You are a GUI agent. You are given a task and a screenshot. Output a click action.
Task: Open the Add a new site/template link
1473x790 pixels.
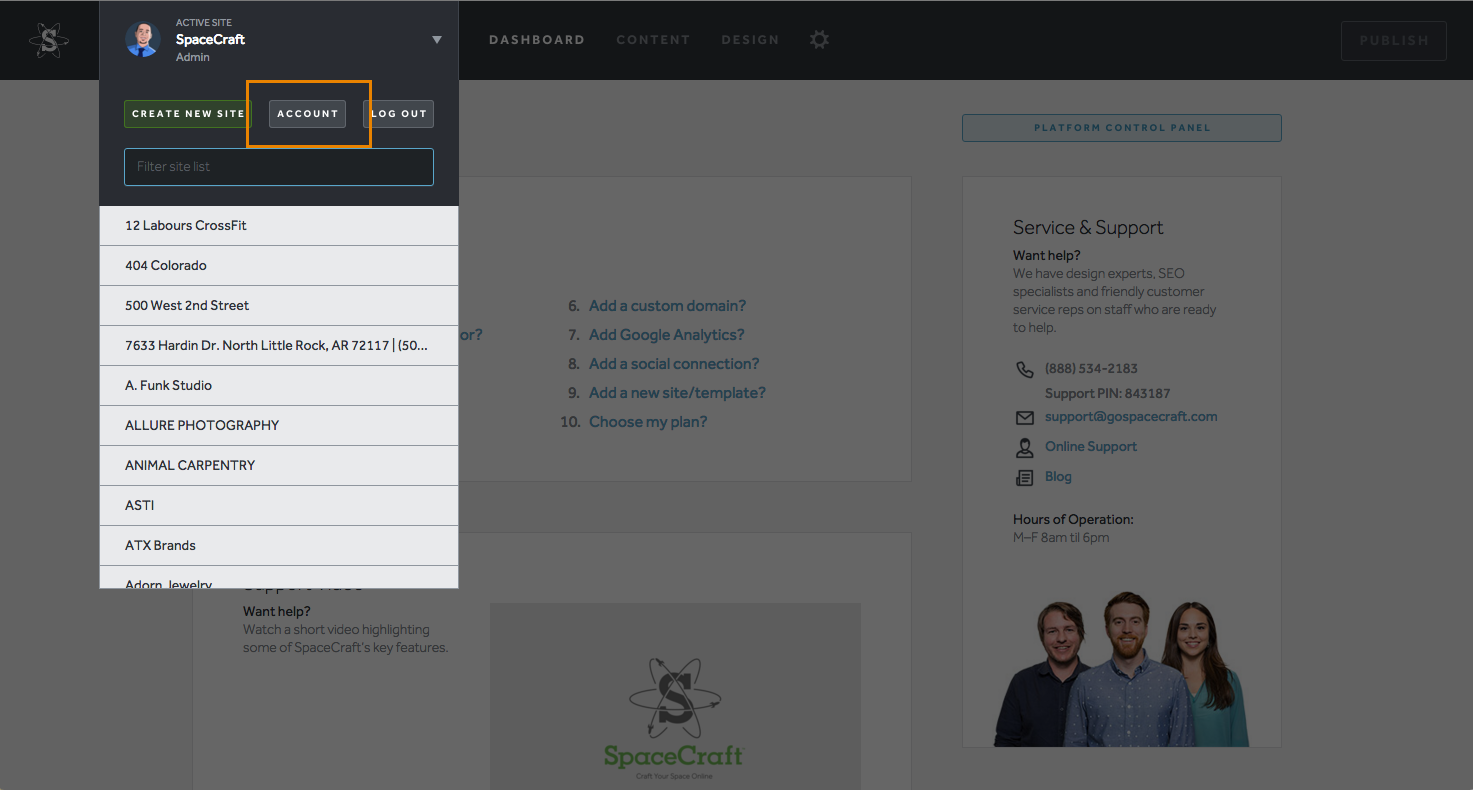pos(677,393)
